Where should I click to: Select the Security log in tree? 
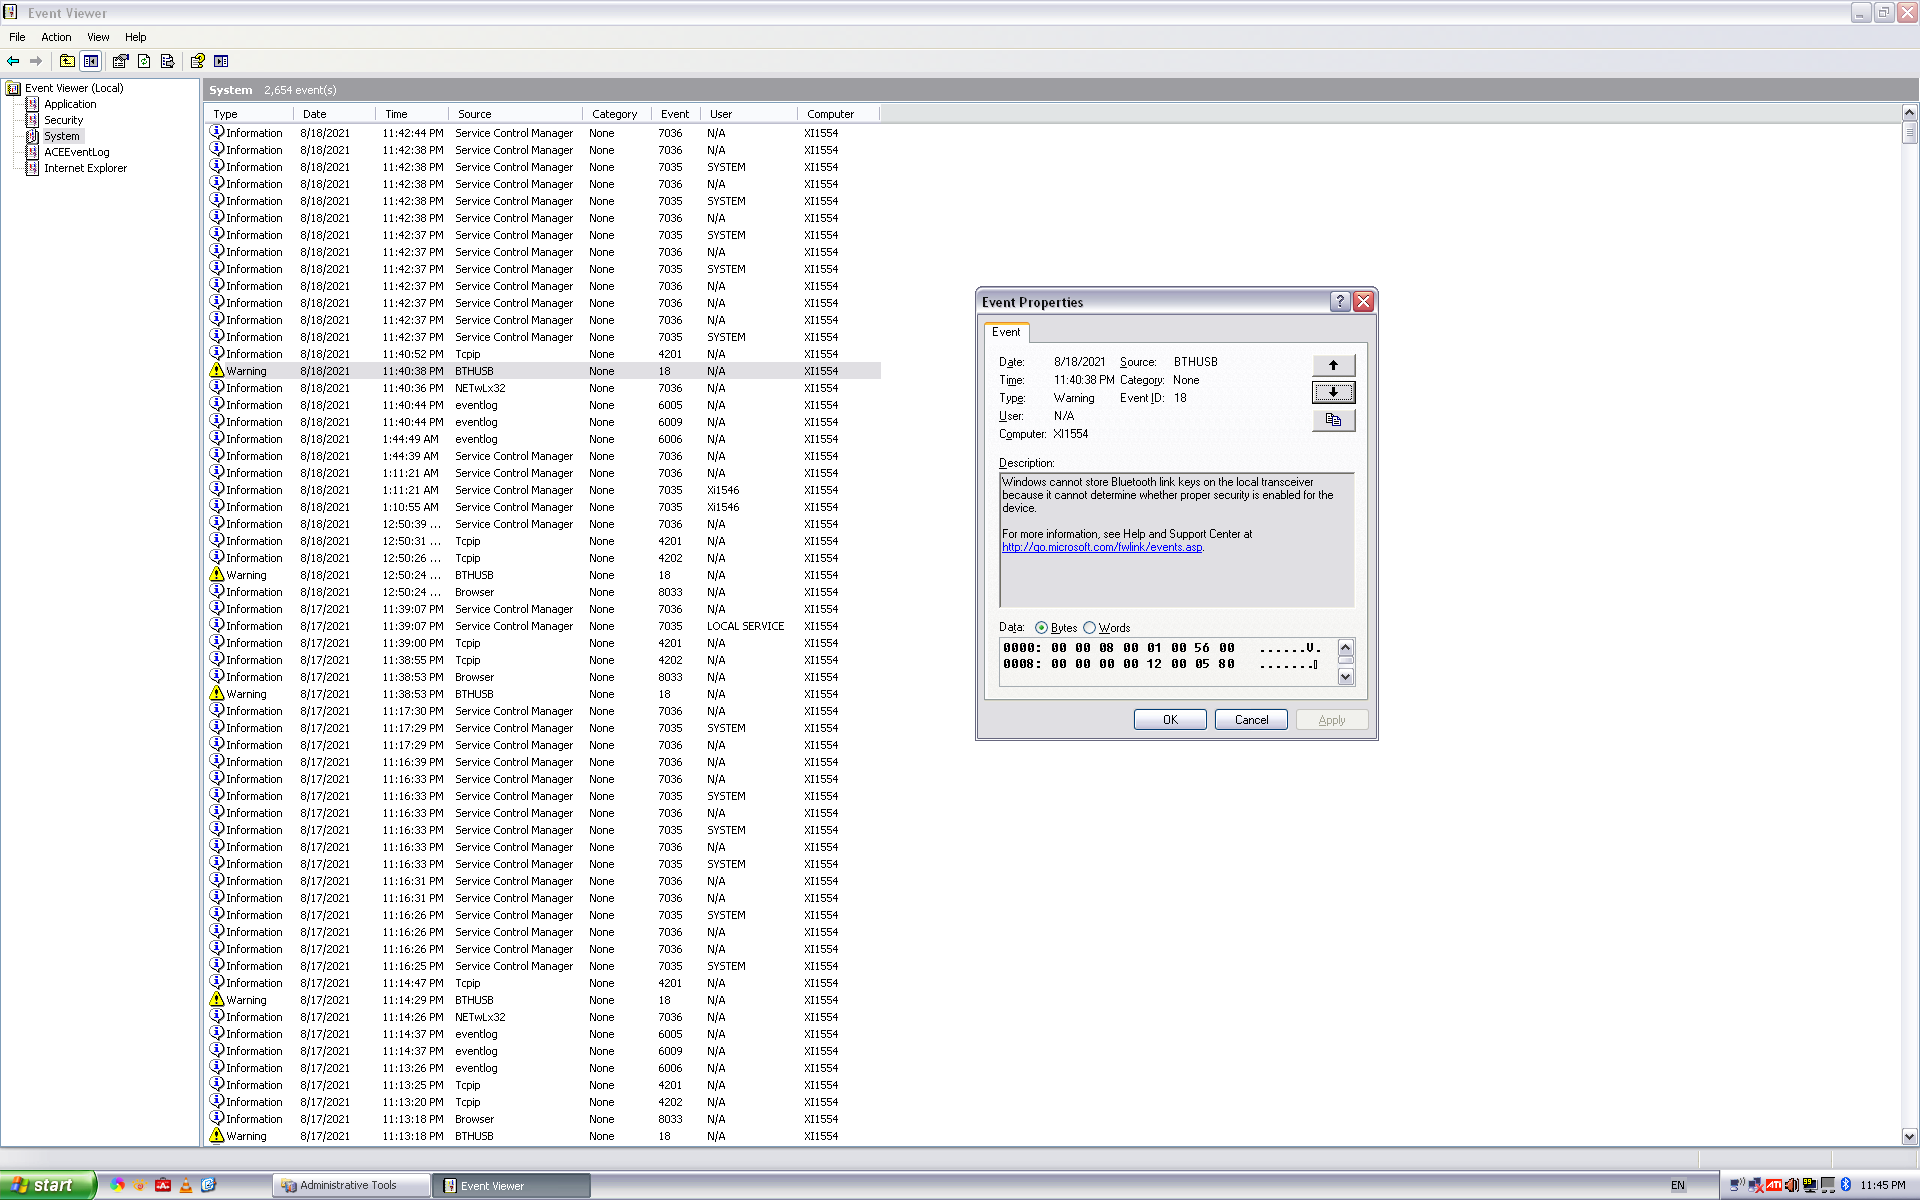63,120
